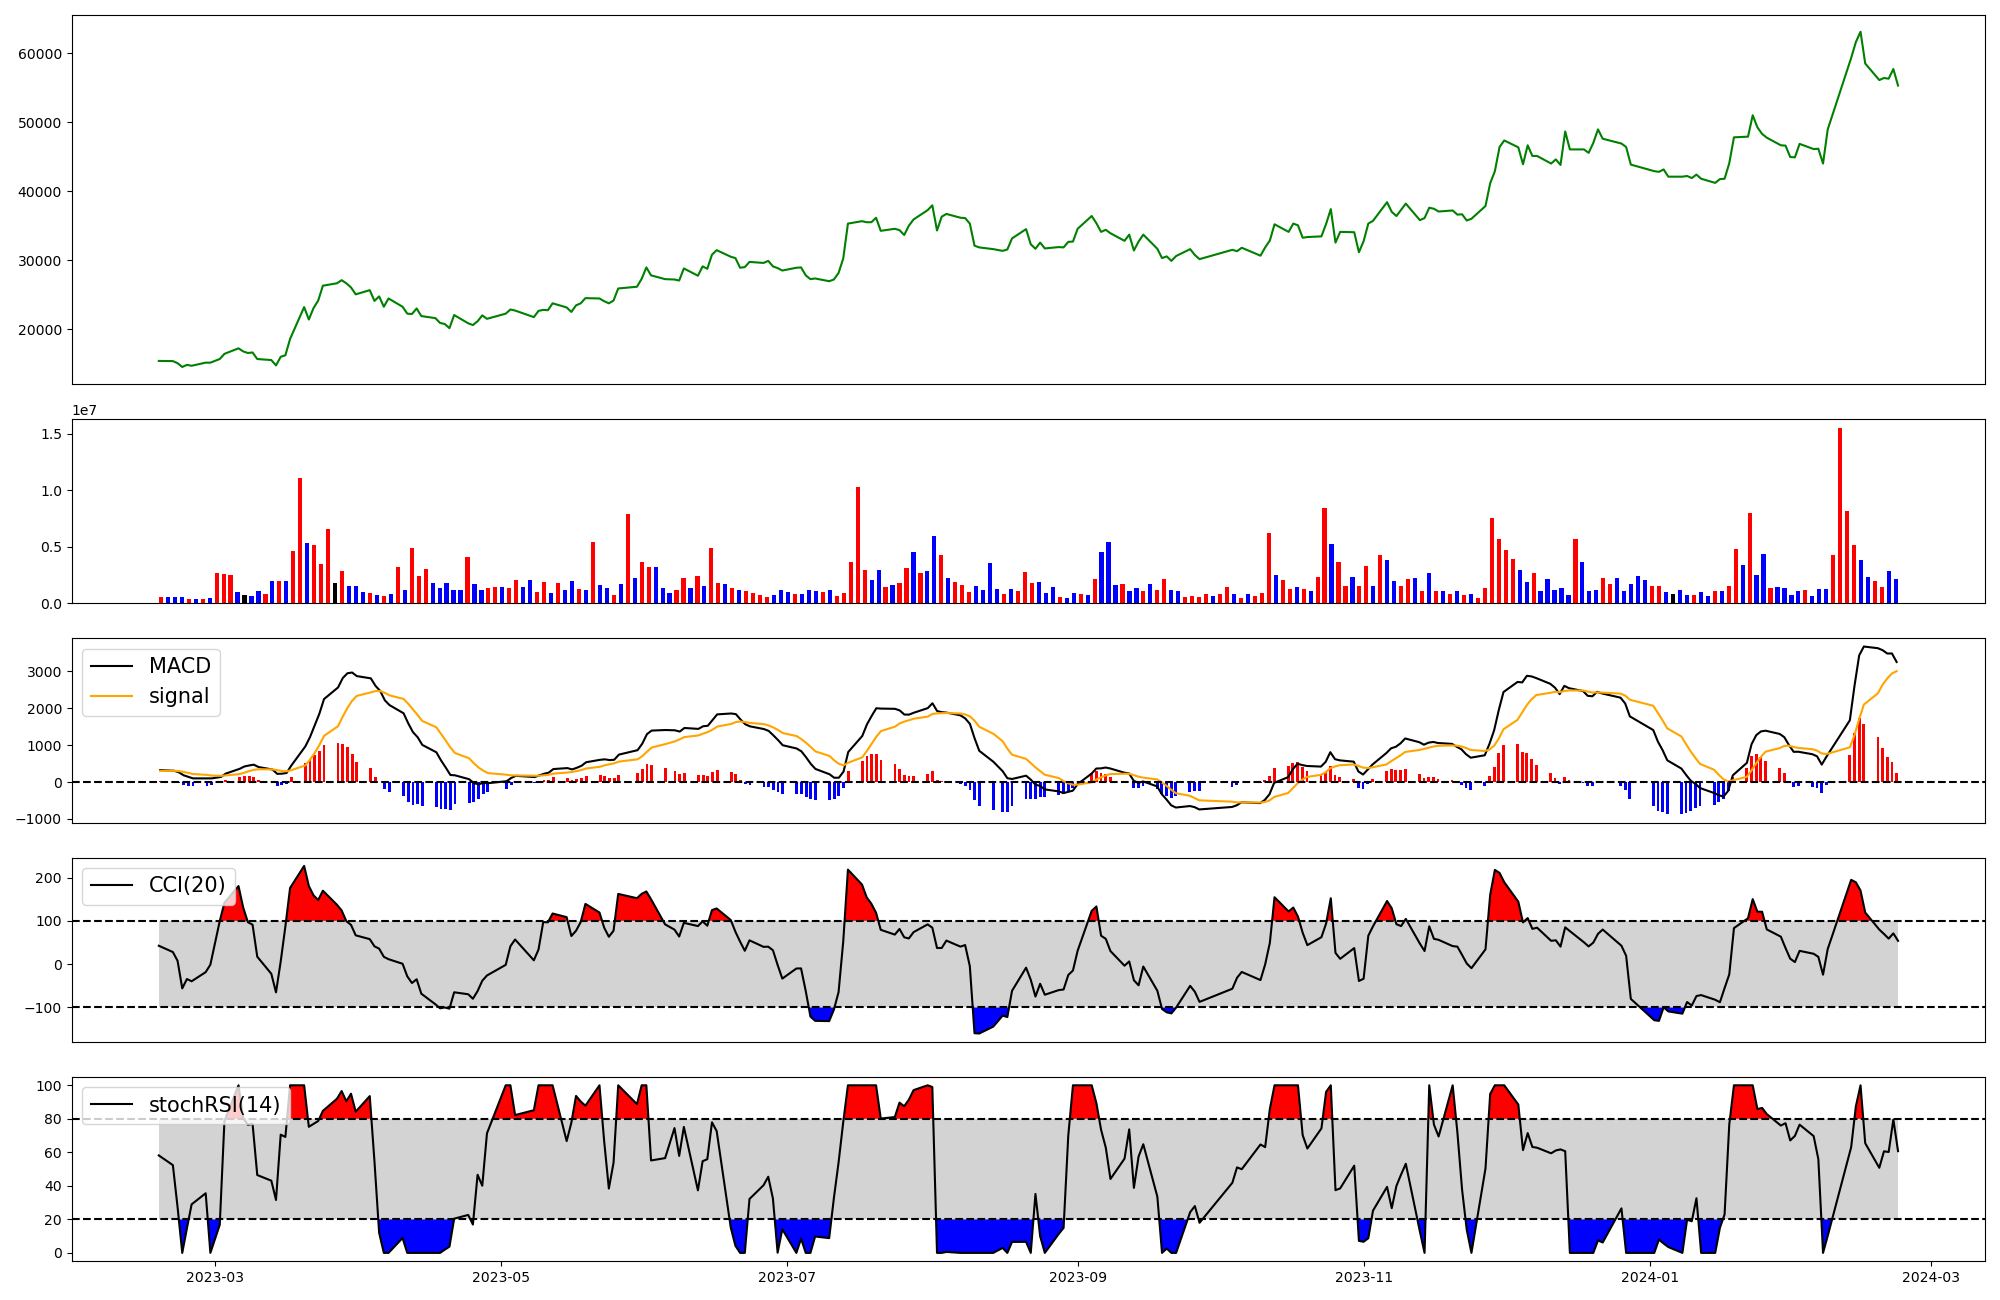The image size is (2000, 1300).
Task: Click the 20000 price axis tick label
Action: click(40, 330)
